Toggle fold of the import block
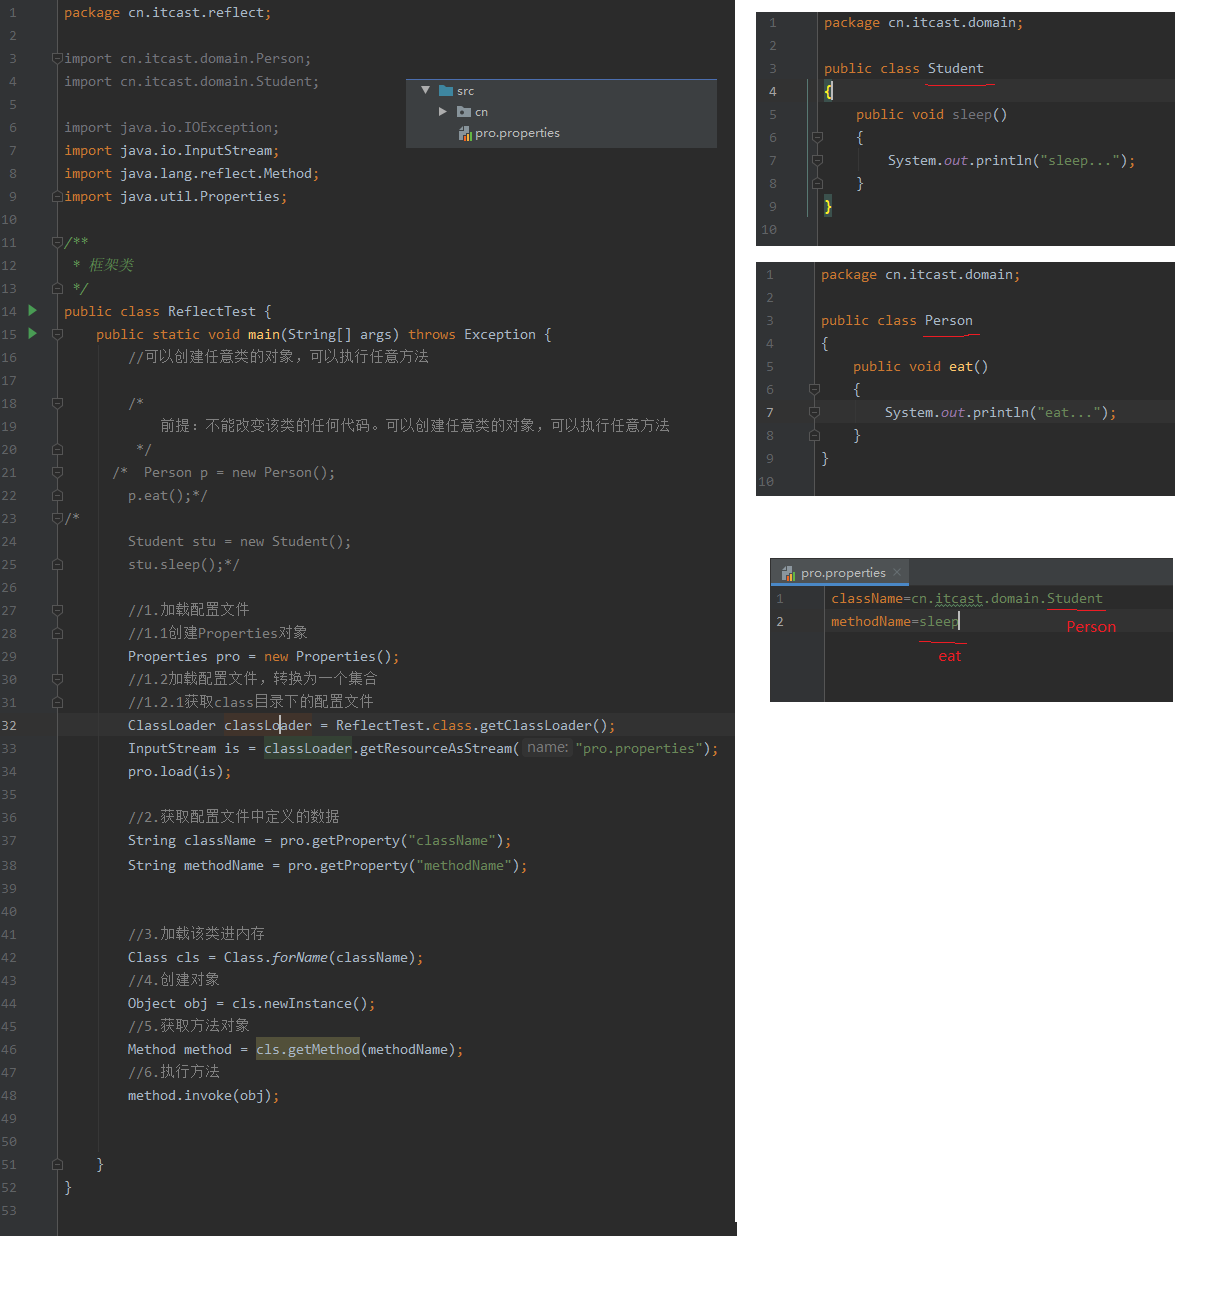 (57, 59)
